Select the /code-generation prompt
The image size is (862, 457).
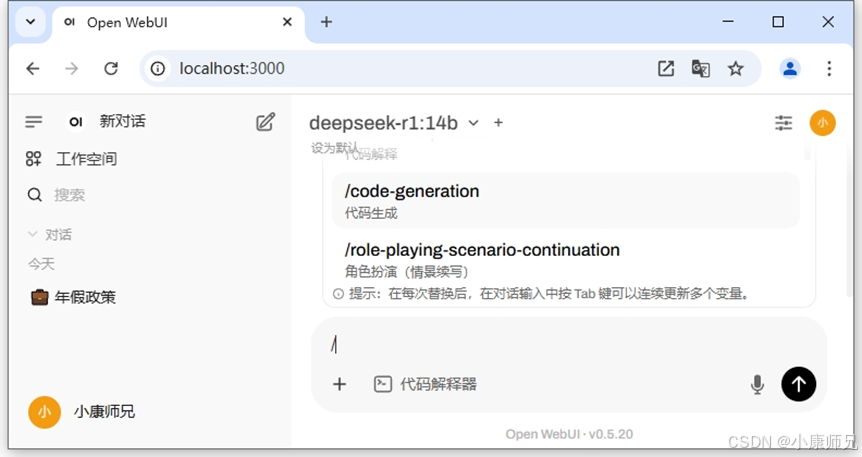point(566,200)
